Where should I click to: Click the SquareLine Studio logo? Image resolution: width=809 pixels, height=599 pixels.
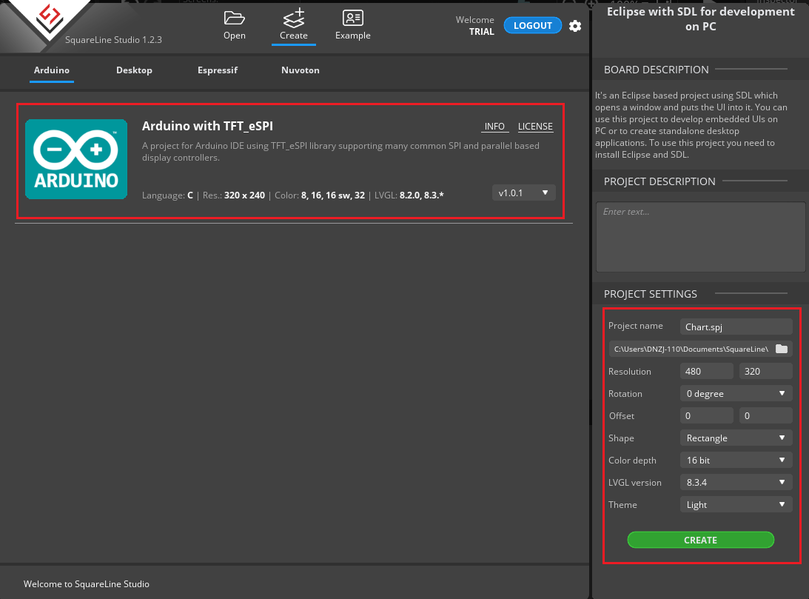point(50,19)
